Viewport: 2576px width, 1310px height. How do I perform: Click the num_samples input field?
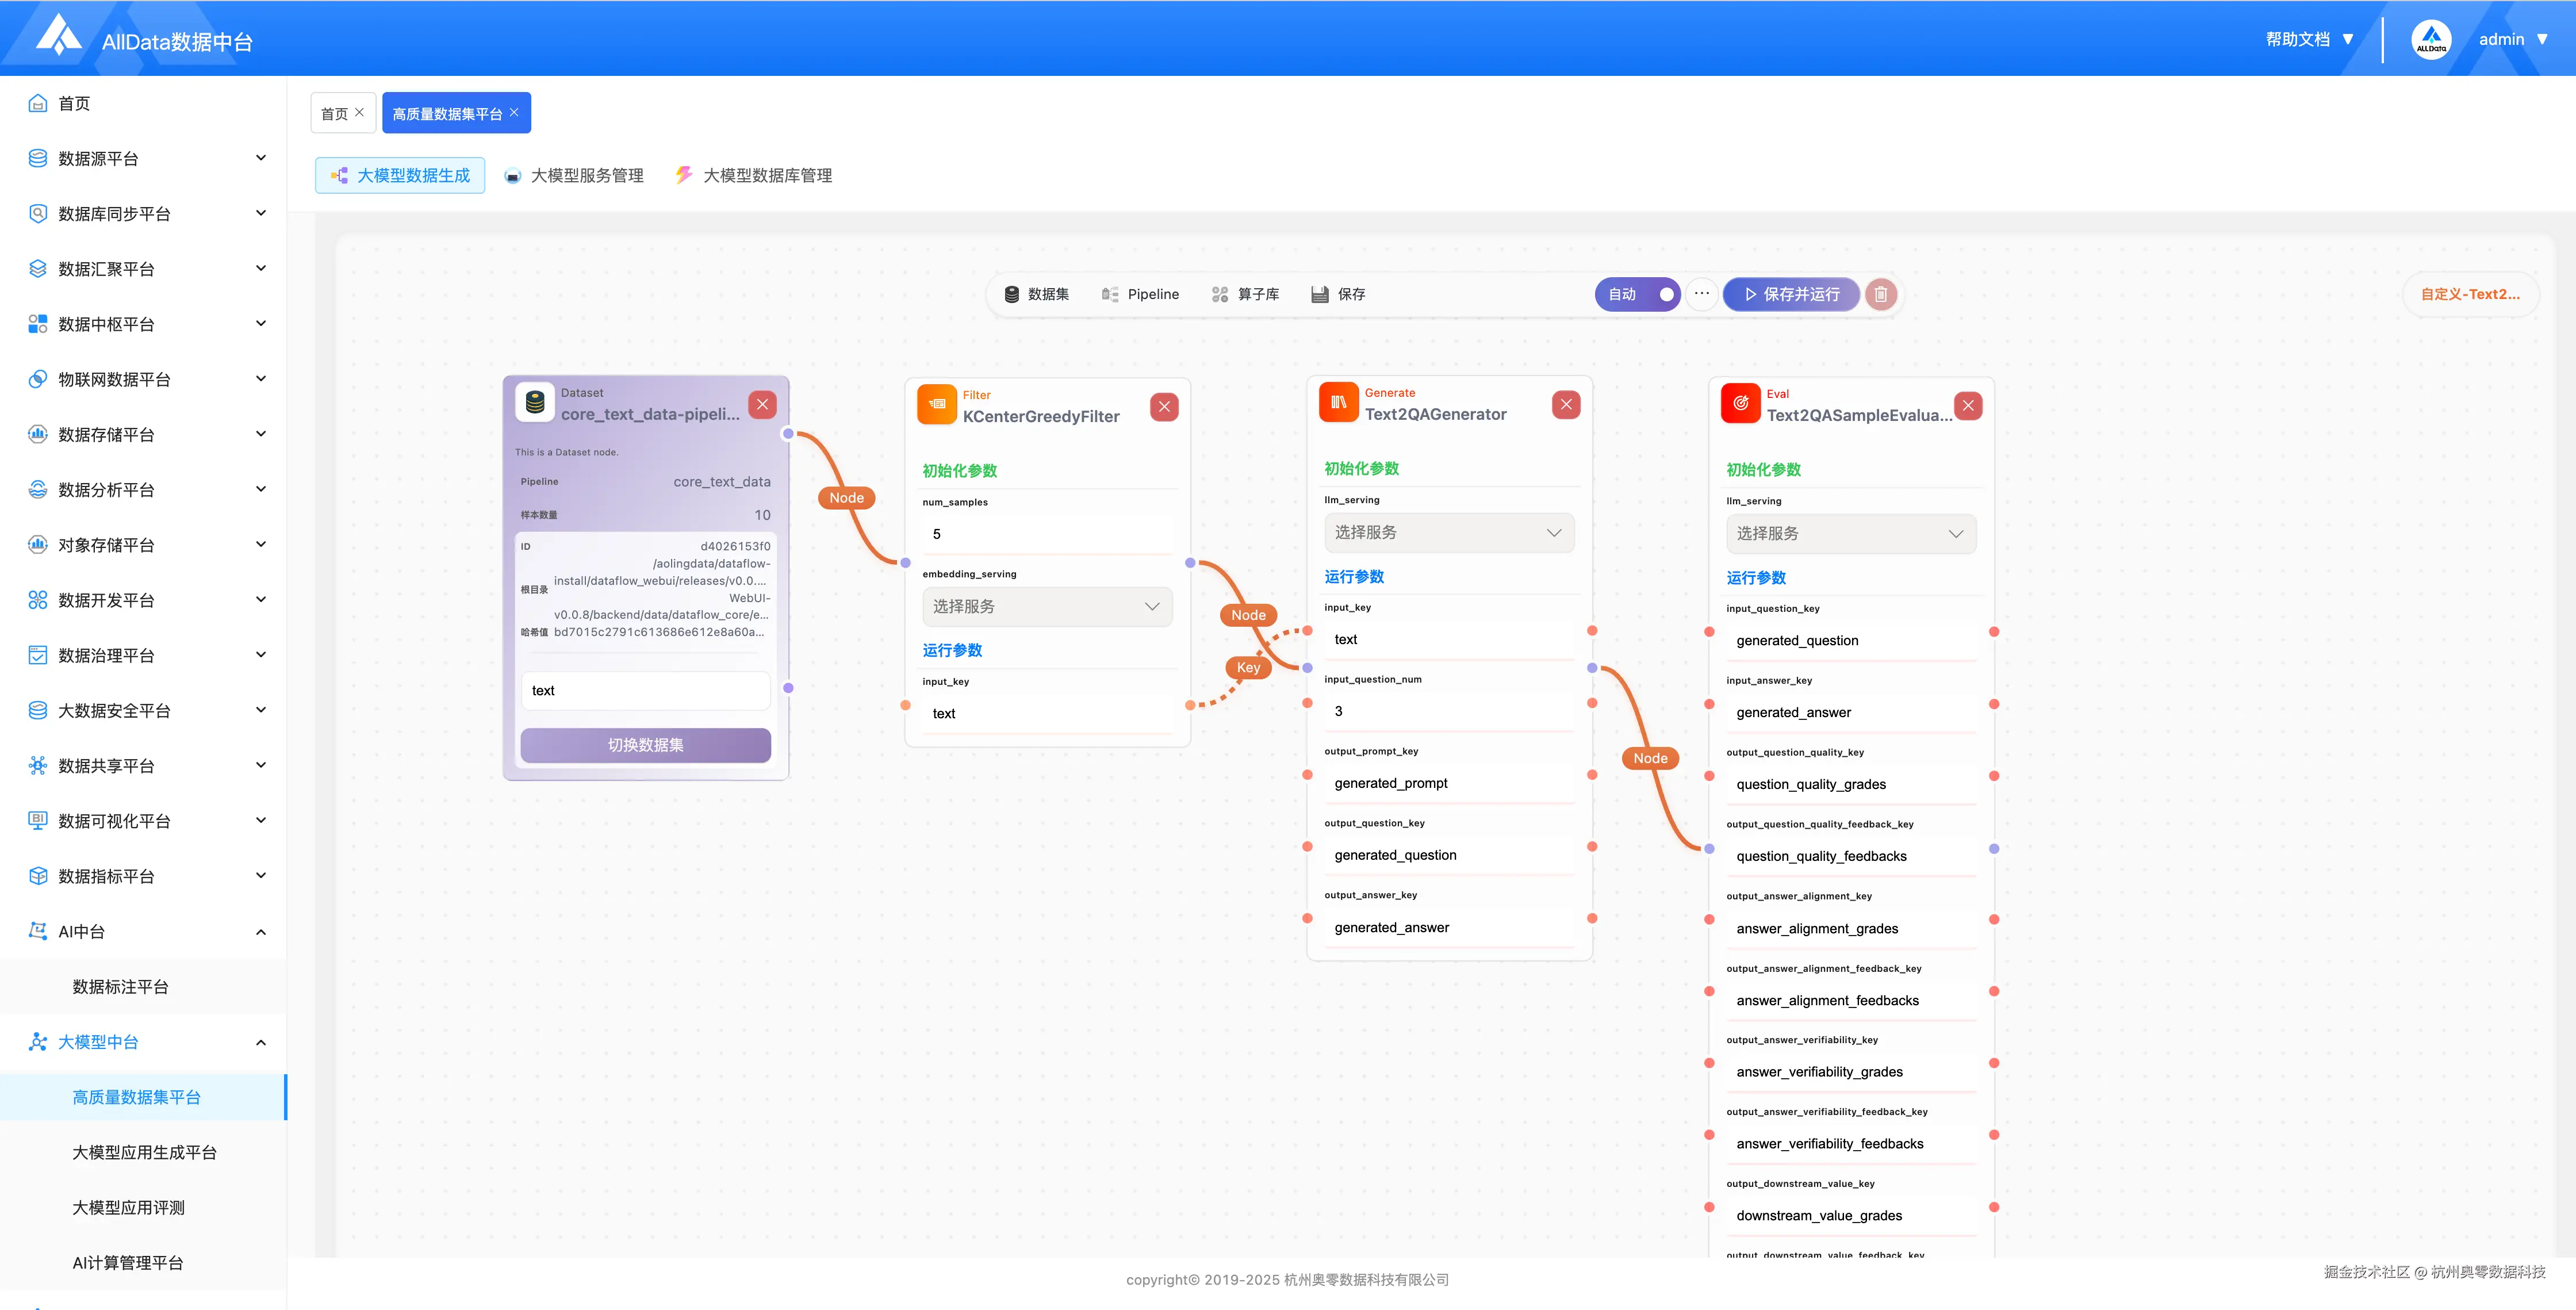click(1046, 534)
